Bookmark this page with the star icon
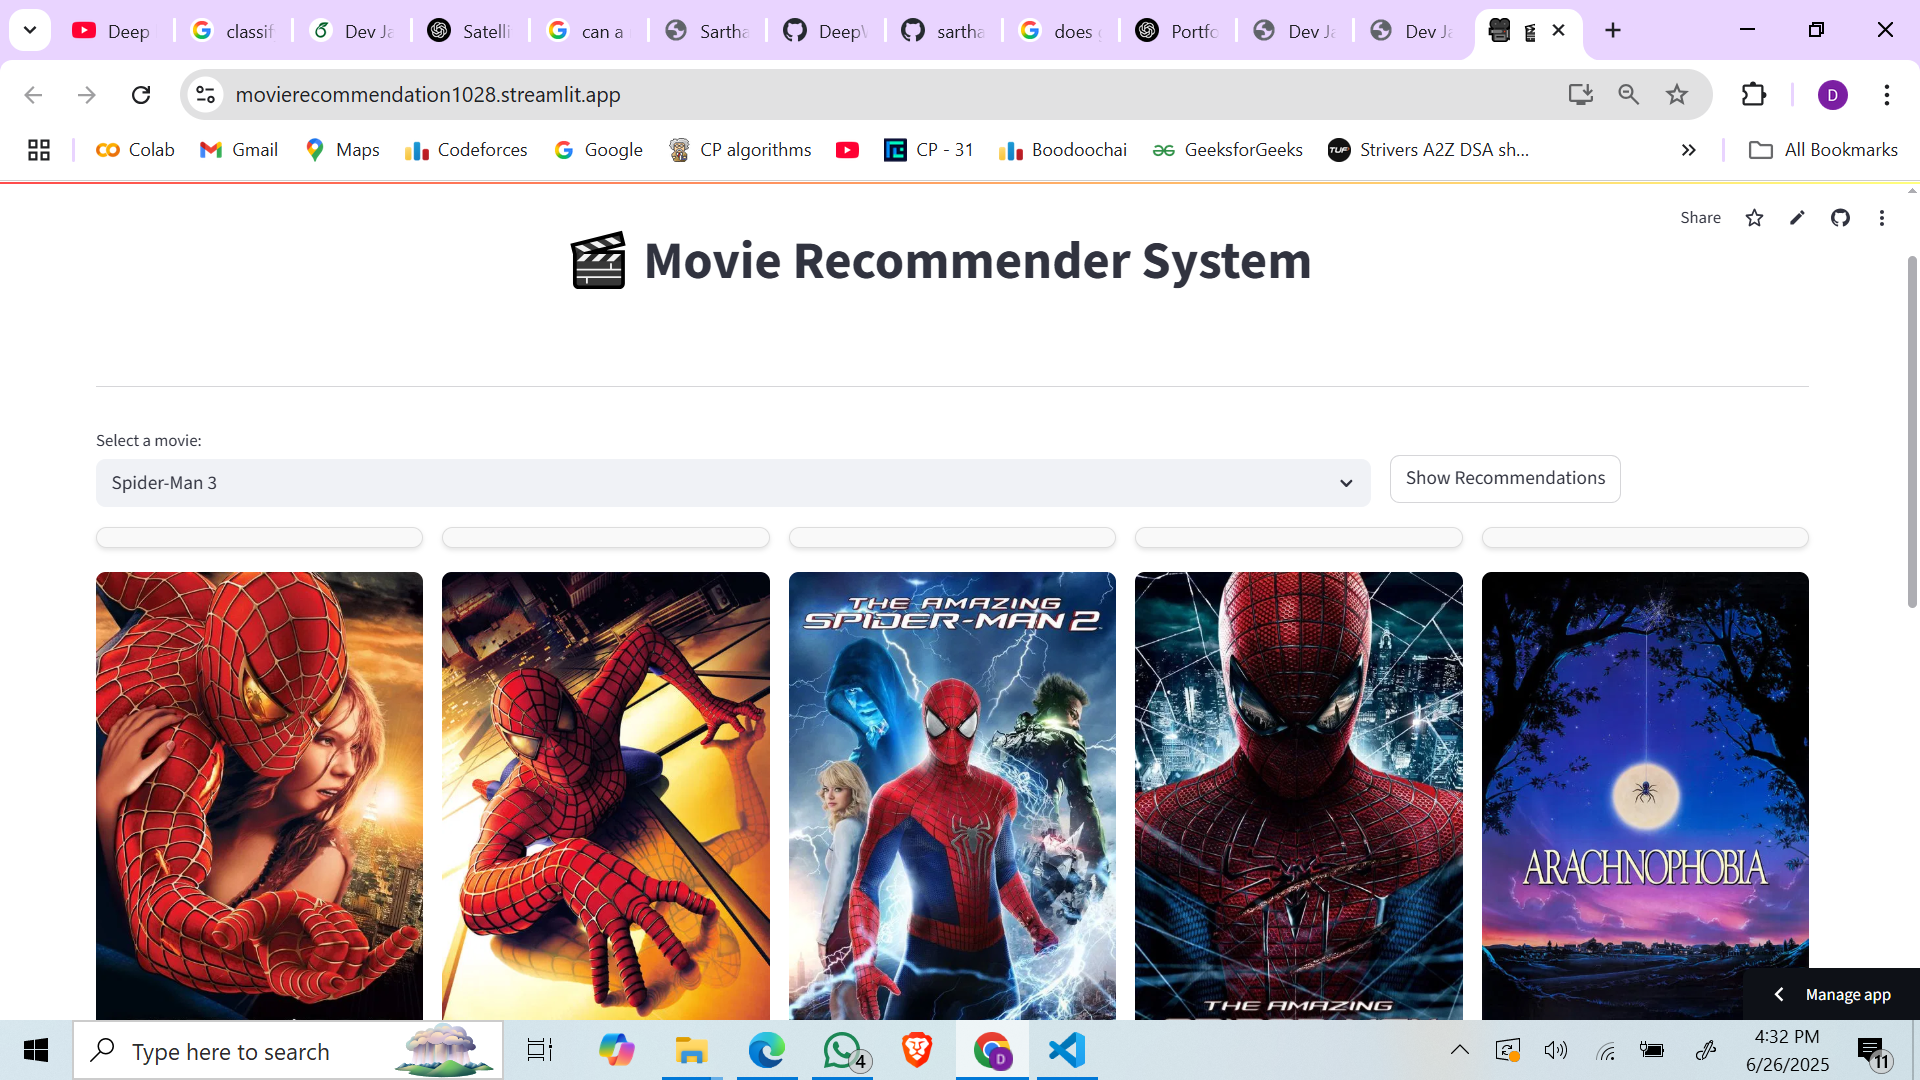The image size is (1920, 1080). coord(1677,94)
